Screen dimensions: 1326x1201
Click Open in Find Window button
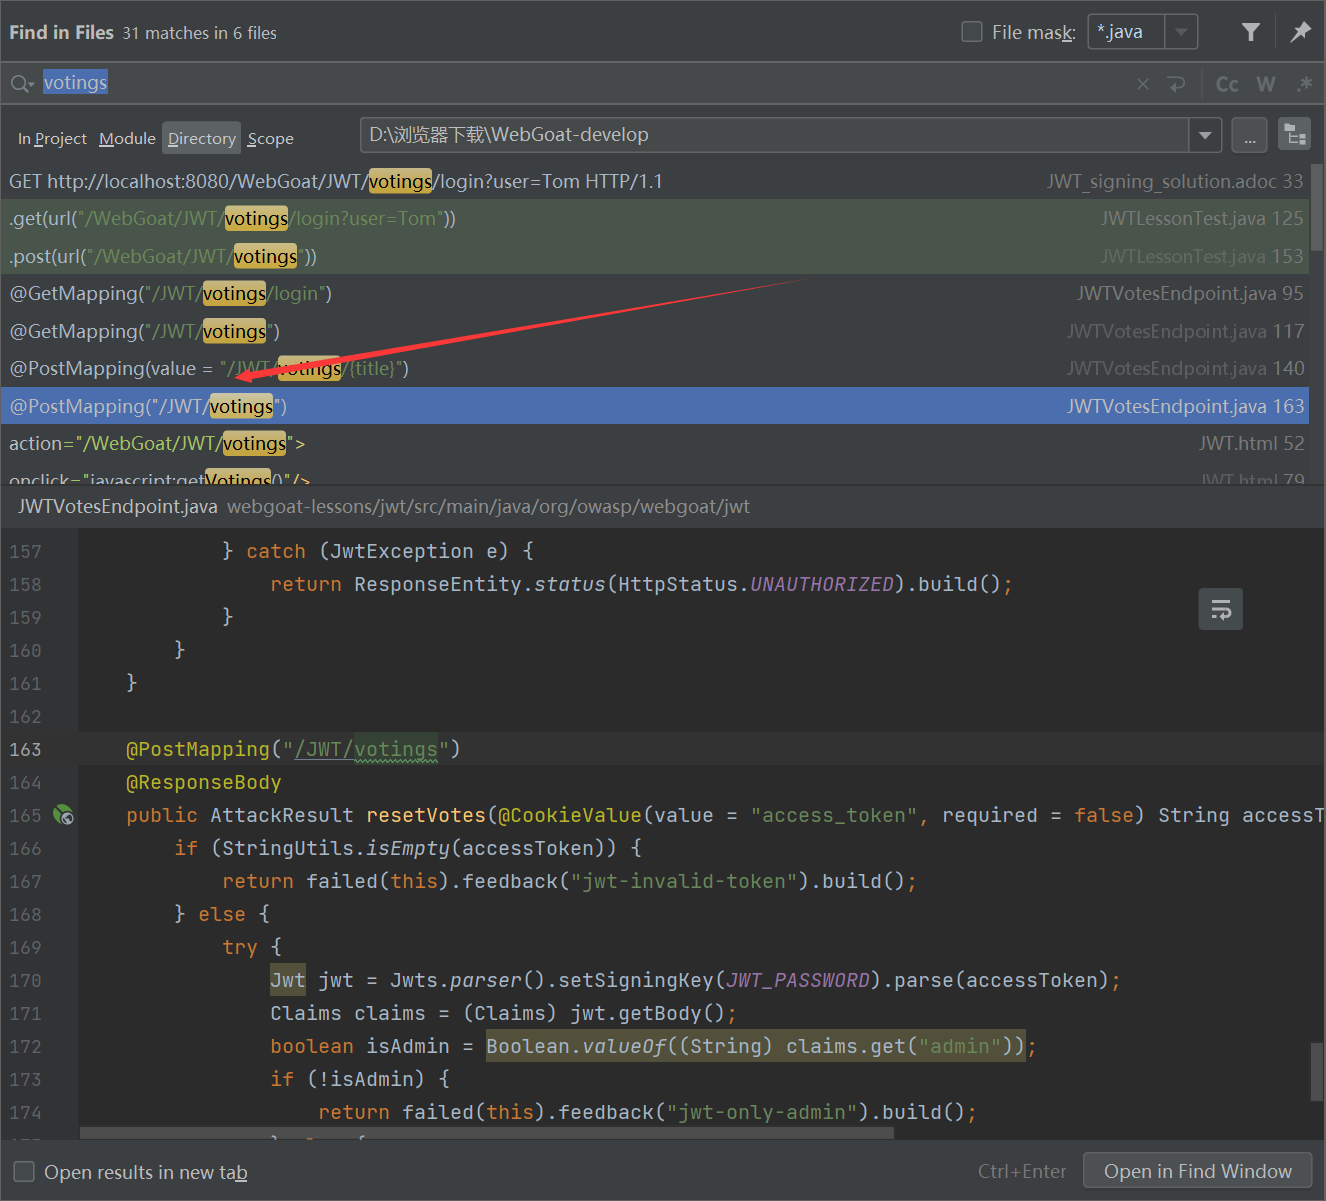pyautogui.click(x=1197, y=1171)
